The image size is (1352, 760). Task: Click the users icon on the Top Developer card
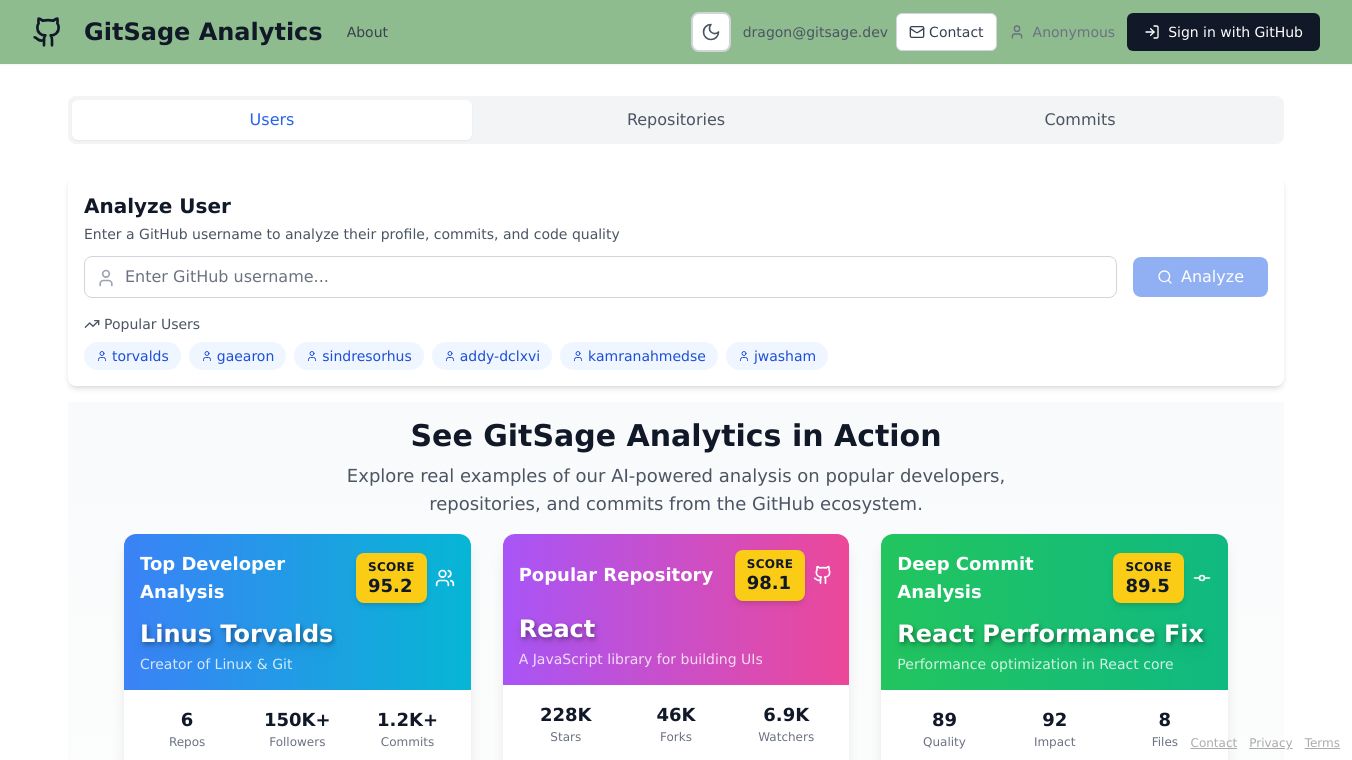pos(445,578)
